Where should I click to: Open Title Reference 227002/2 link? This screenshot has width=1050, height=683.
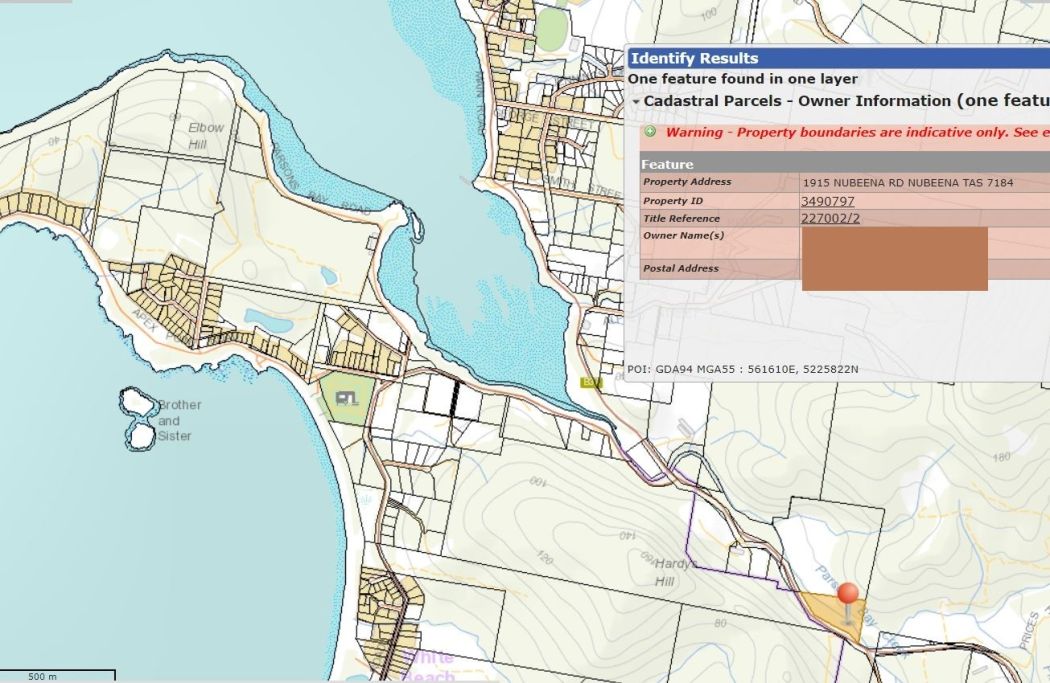[x=830, y=219]
